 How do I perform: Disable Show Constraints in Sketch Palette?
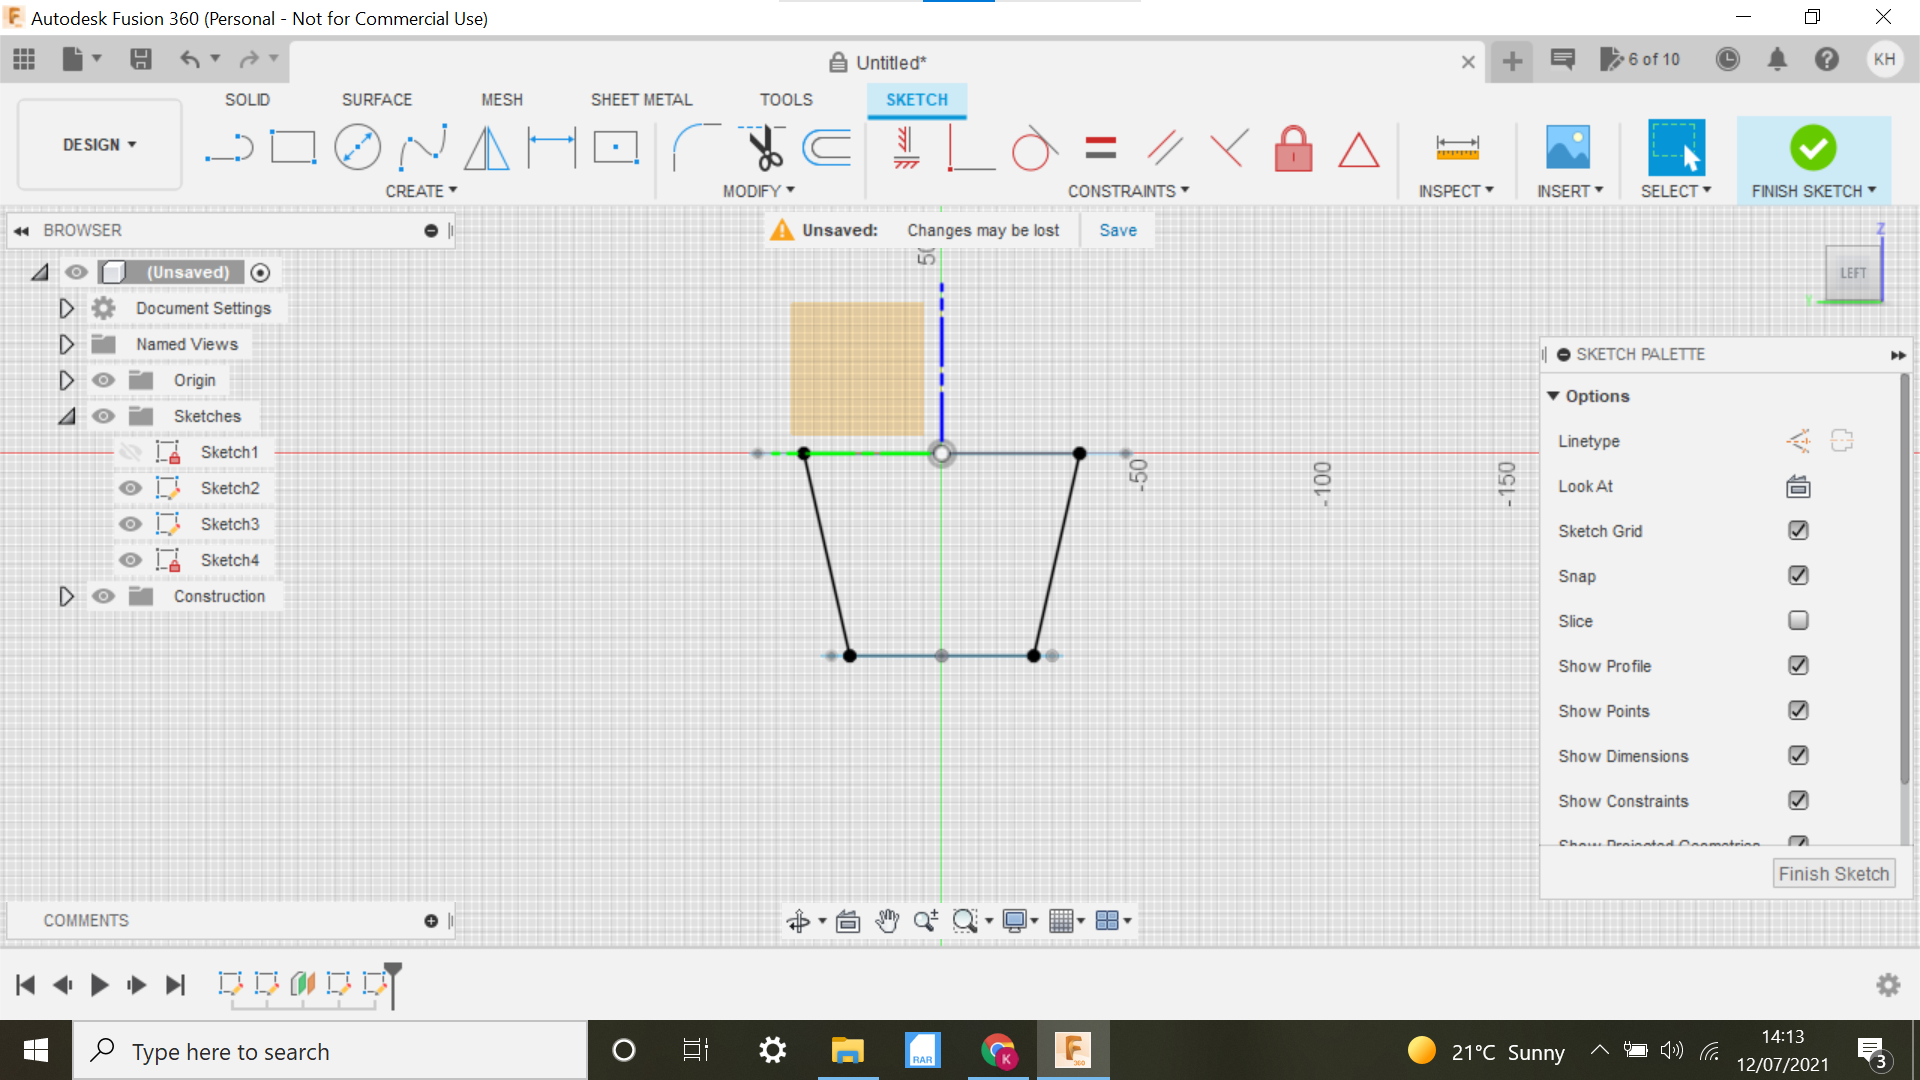[x=1799, y=800]
